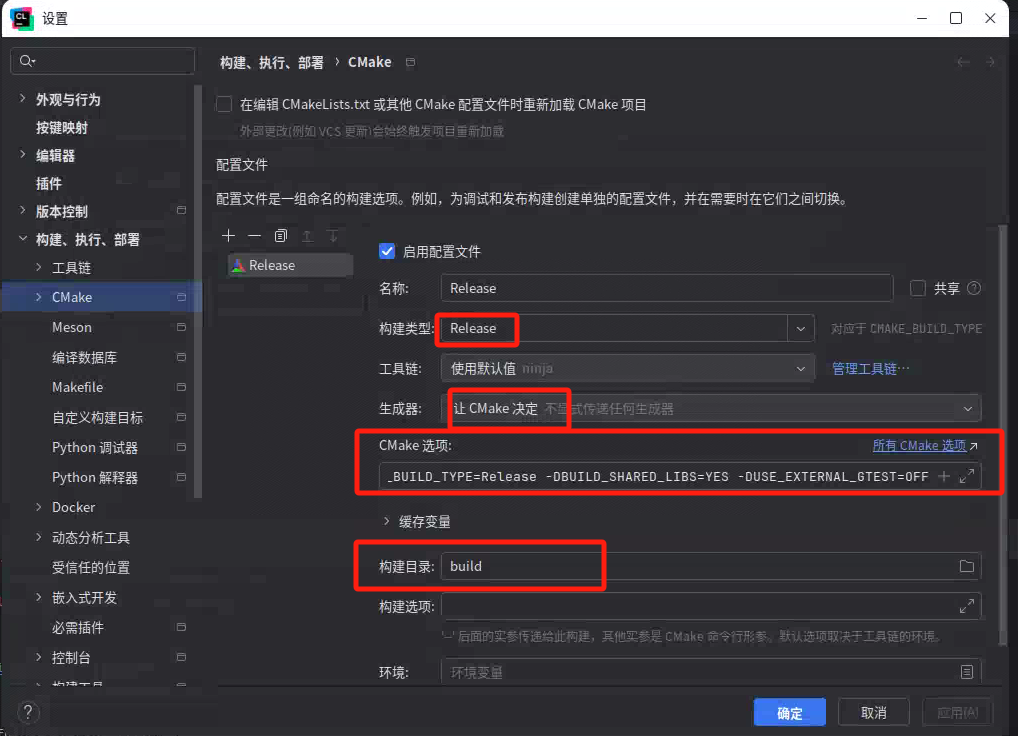Screen dimensions: 1018x736
Task: Open folder browser for 构建目录 field
Action: pyautogui.click(x=967, y=566)
